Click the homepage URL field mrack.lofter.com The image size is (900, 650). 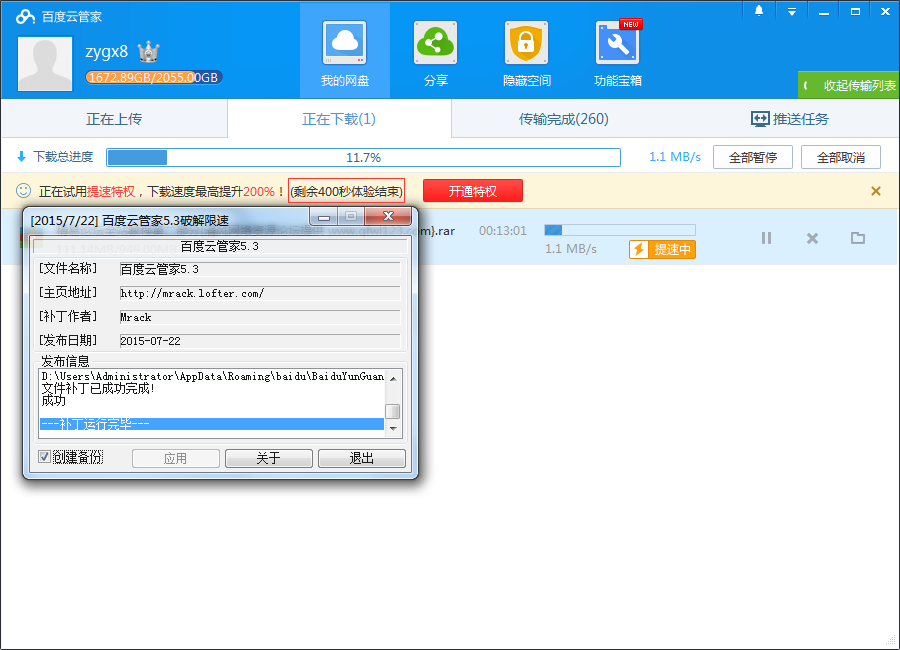coord(259,293)
